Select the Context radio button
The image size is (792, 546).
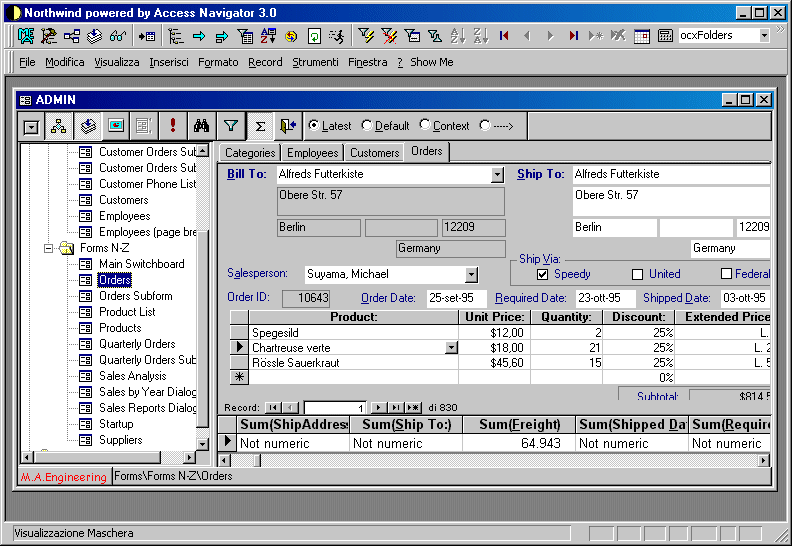(425, 126)
